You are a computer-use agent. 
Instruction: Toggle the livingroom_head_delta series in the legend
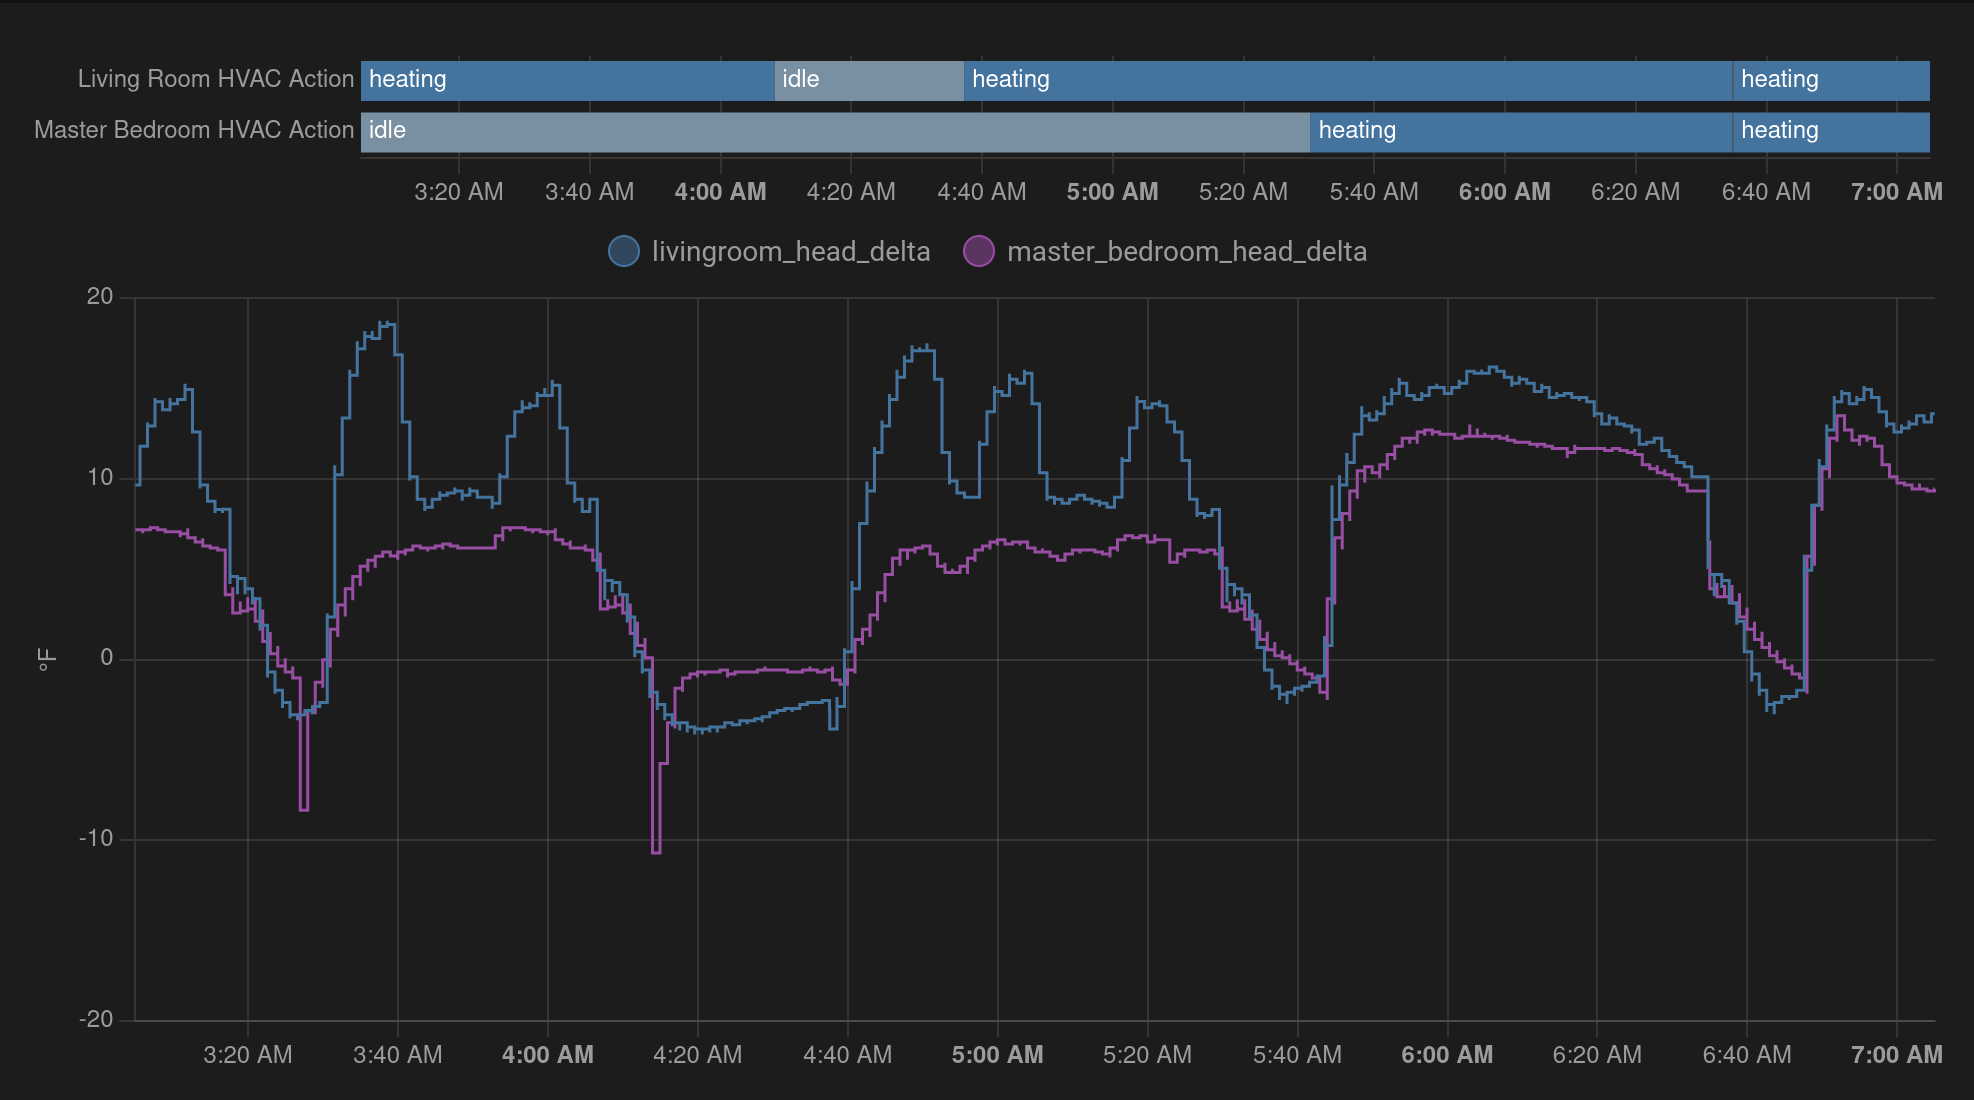(x=790, y=251)
